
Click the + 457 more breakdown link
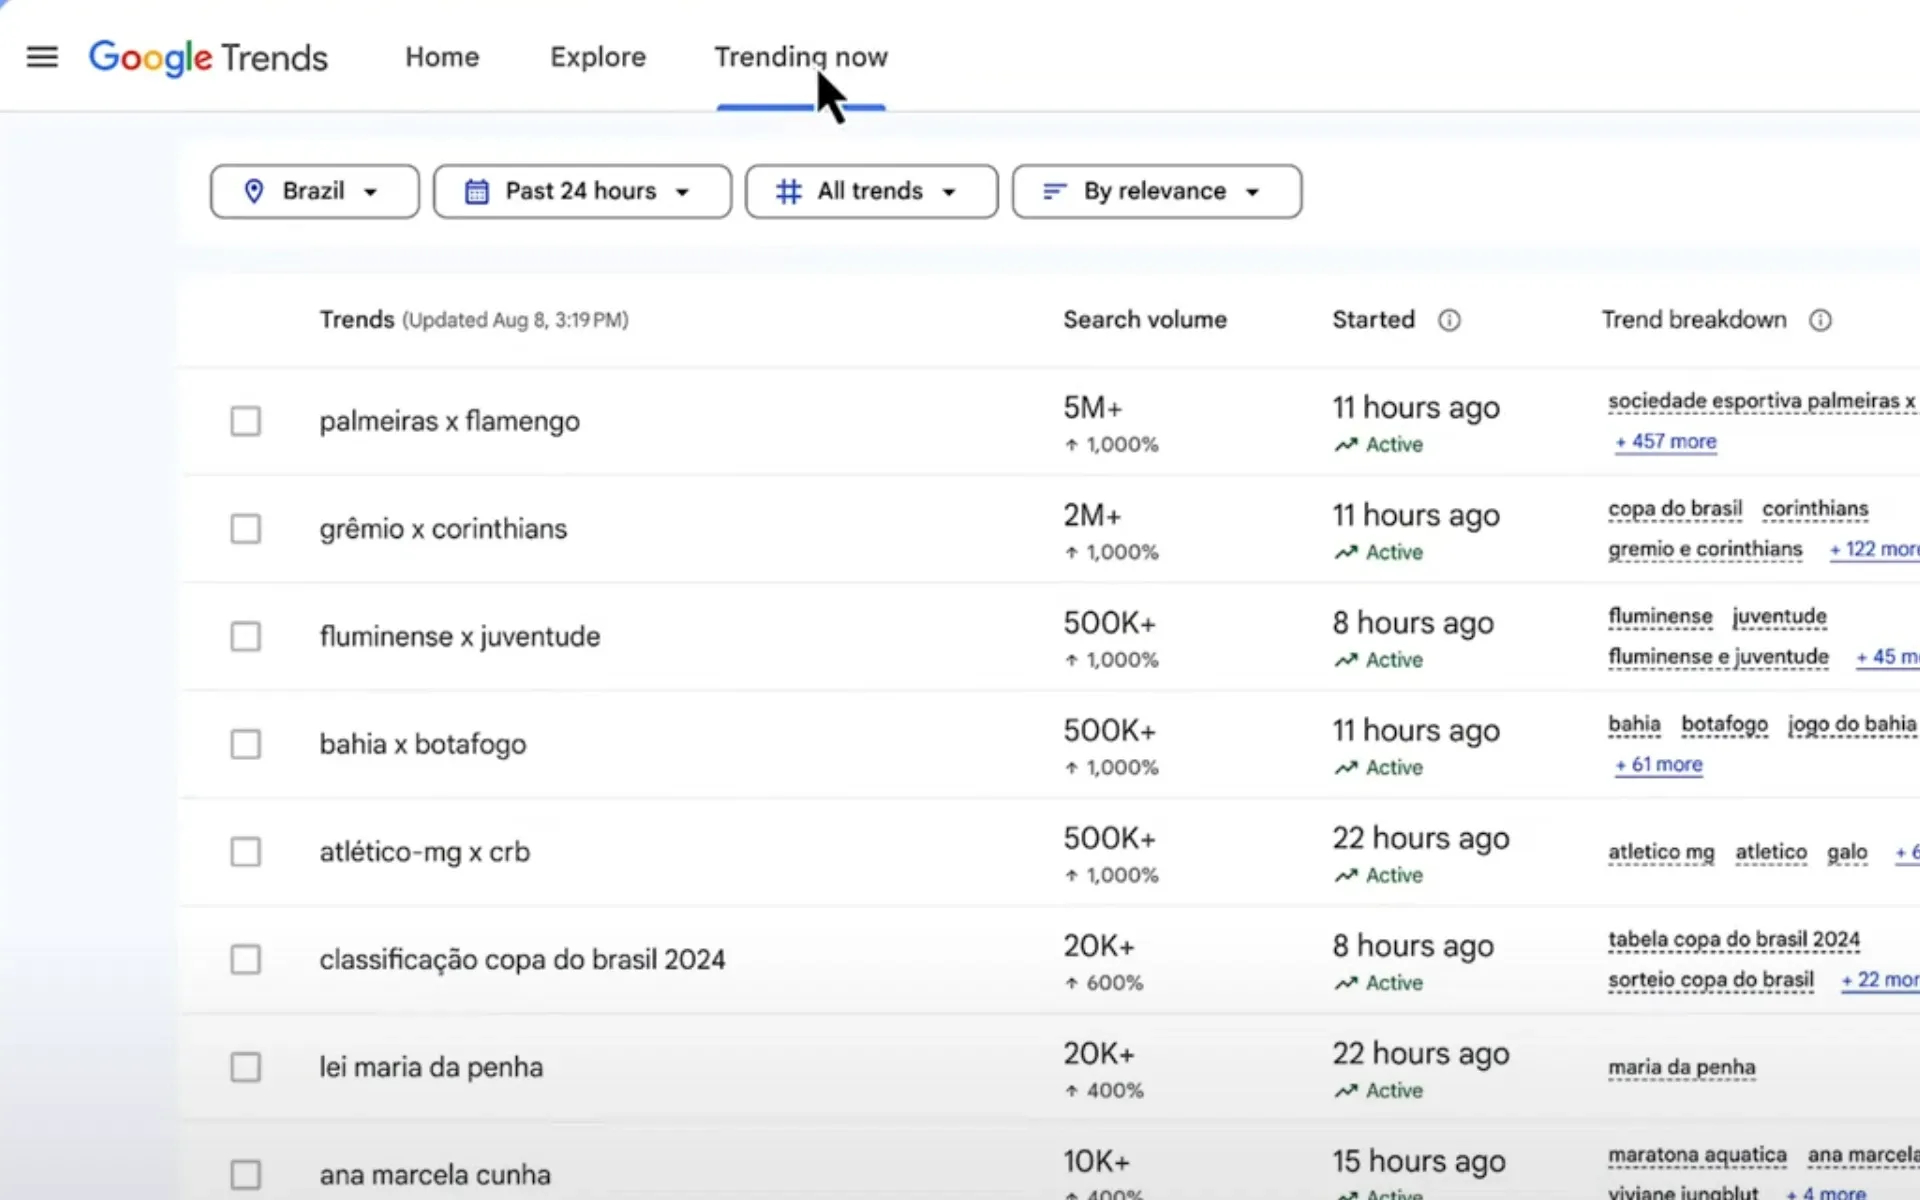point(1664,441)
